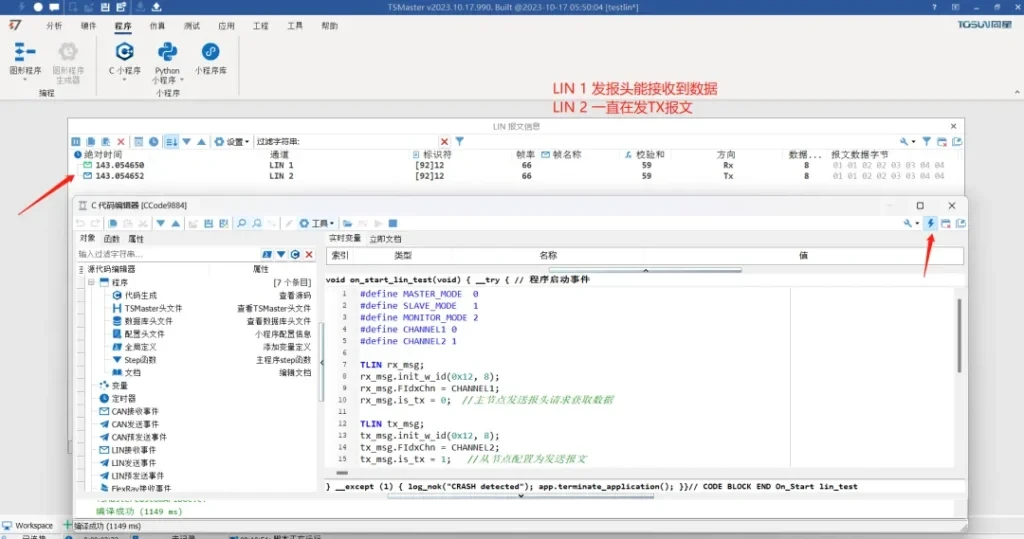Switch to the 仿真 ribbon tab
1024x539 pixels.
pos(157,26)
